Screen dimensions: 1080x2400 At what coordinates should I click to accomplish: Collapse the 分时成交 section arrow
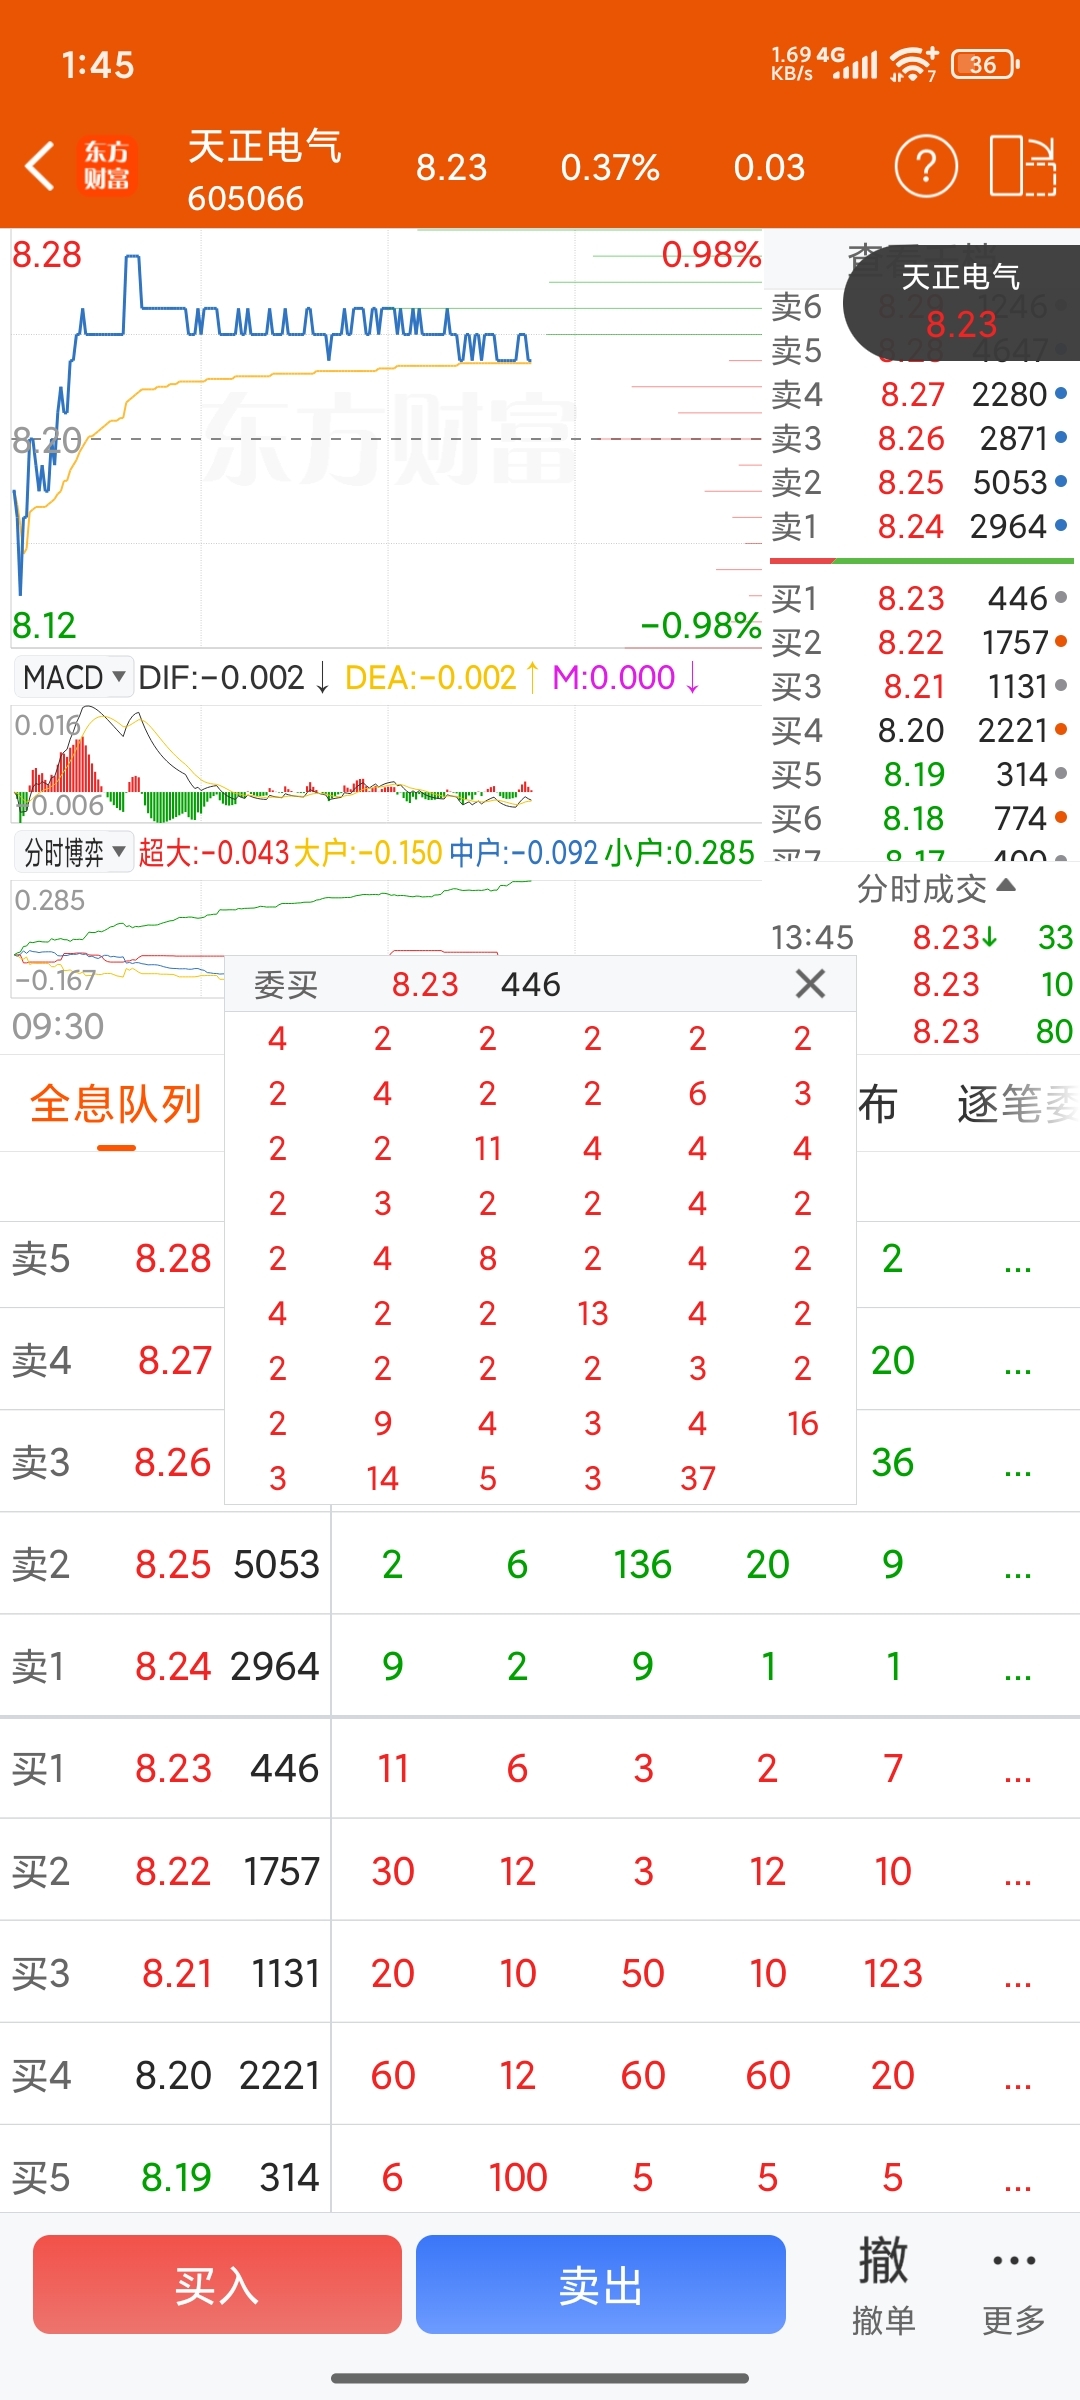point(1007,886)
